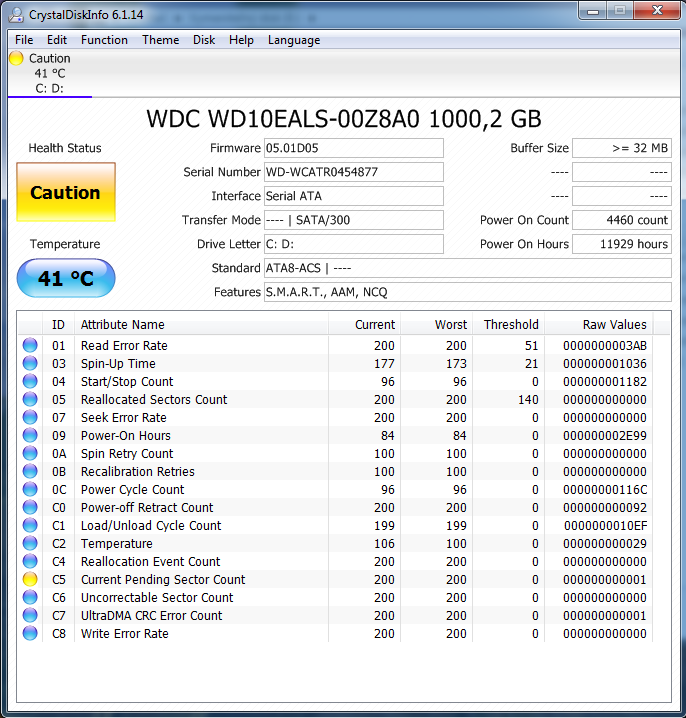Select the Reallocated Sectors Count row name
This screenshot has height=718, width=686.
tap(154, 400)
